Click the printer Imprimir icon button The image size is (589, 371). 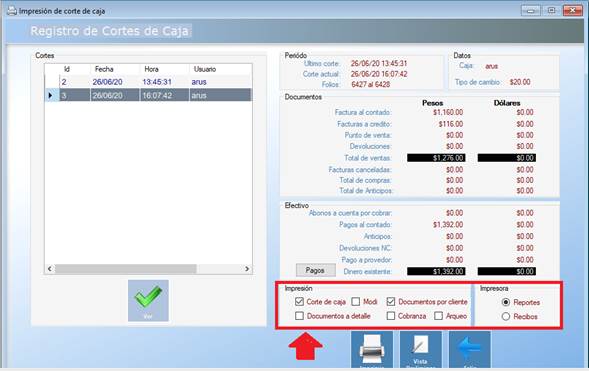[372, 350]
